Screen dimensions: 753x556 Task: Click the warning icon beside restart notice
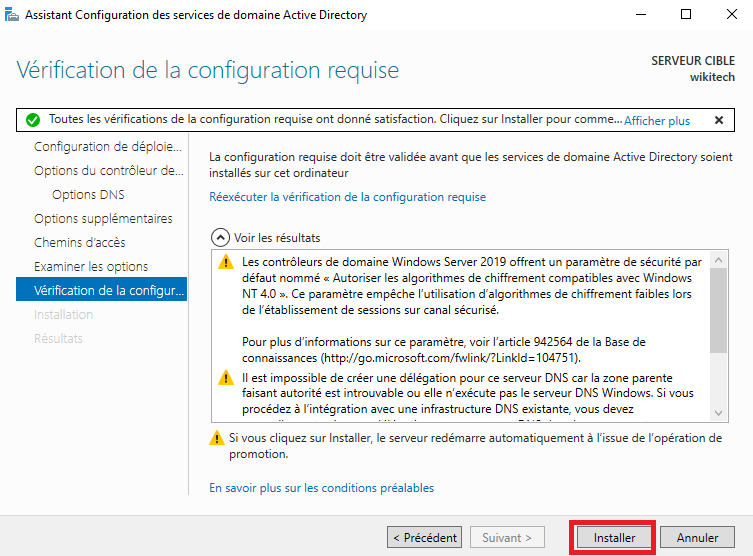point(216,438)
